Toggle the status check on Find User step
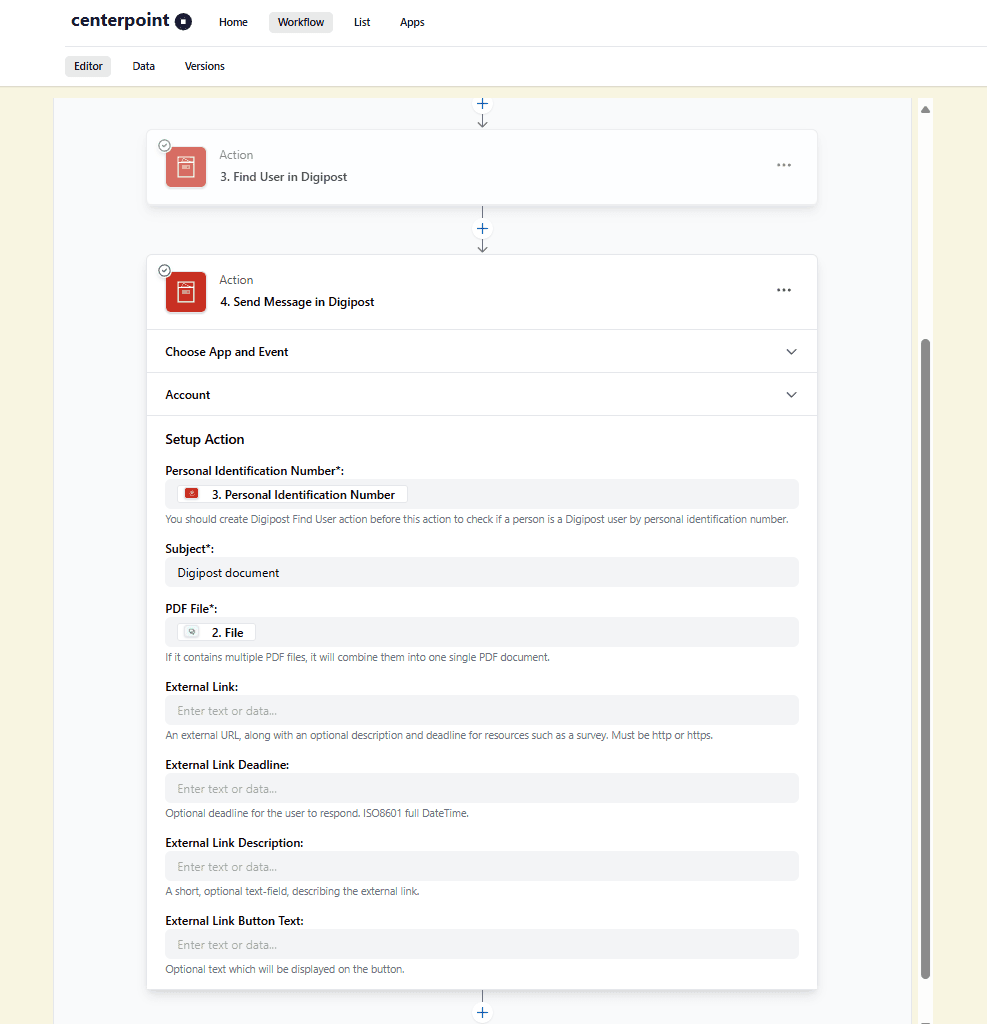 pos(164,145)
